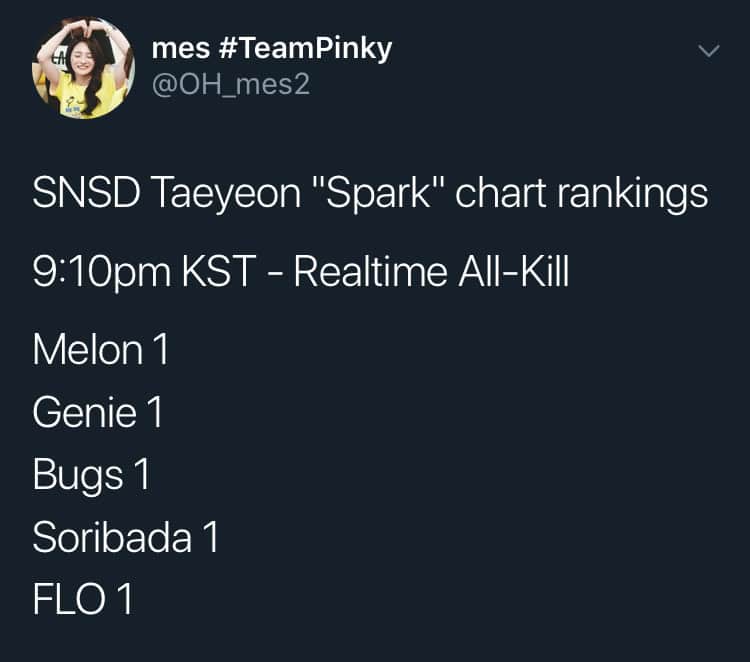
Task: Click the "9:10pm" time text
Action: click(x=100, y=273)
